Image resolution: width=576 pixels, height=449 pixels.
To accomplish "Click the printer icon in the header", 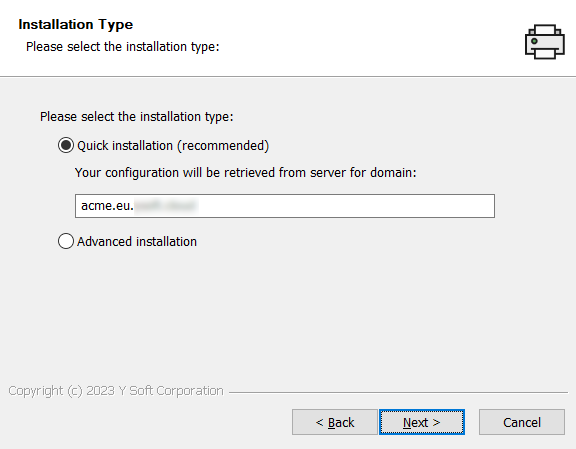I will [545, 42].
